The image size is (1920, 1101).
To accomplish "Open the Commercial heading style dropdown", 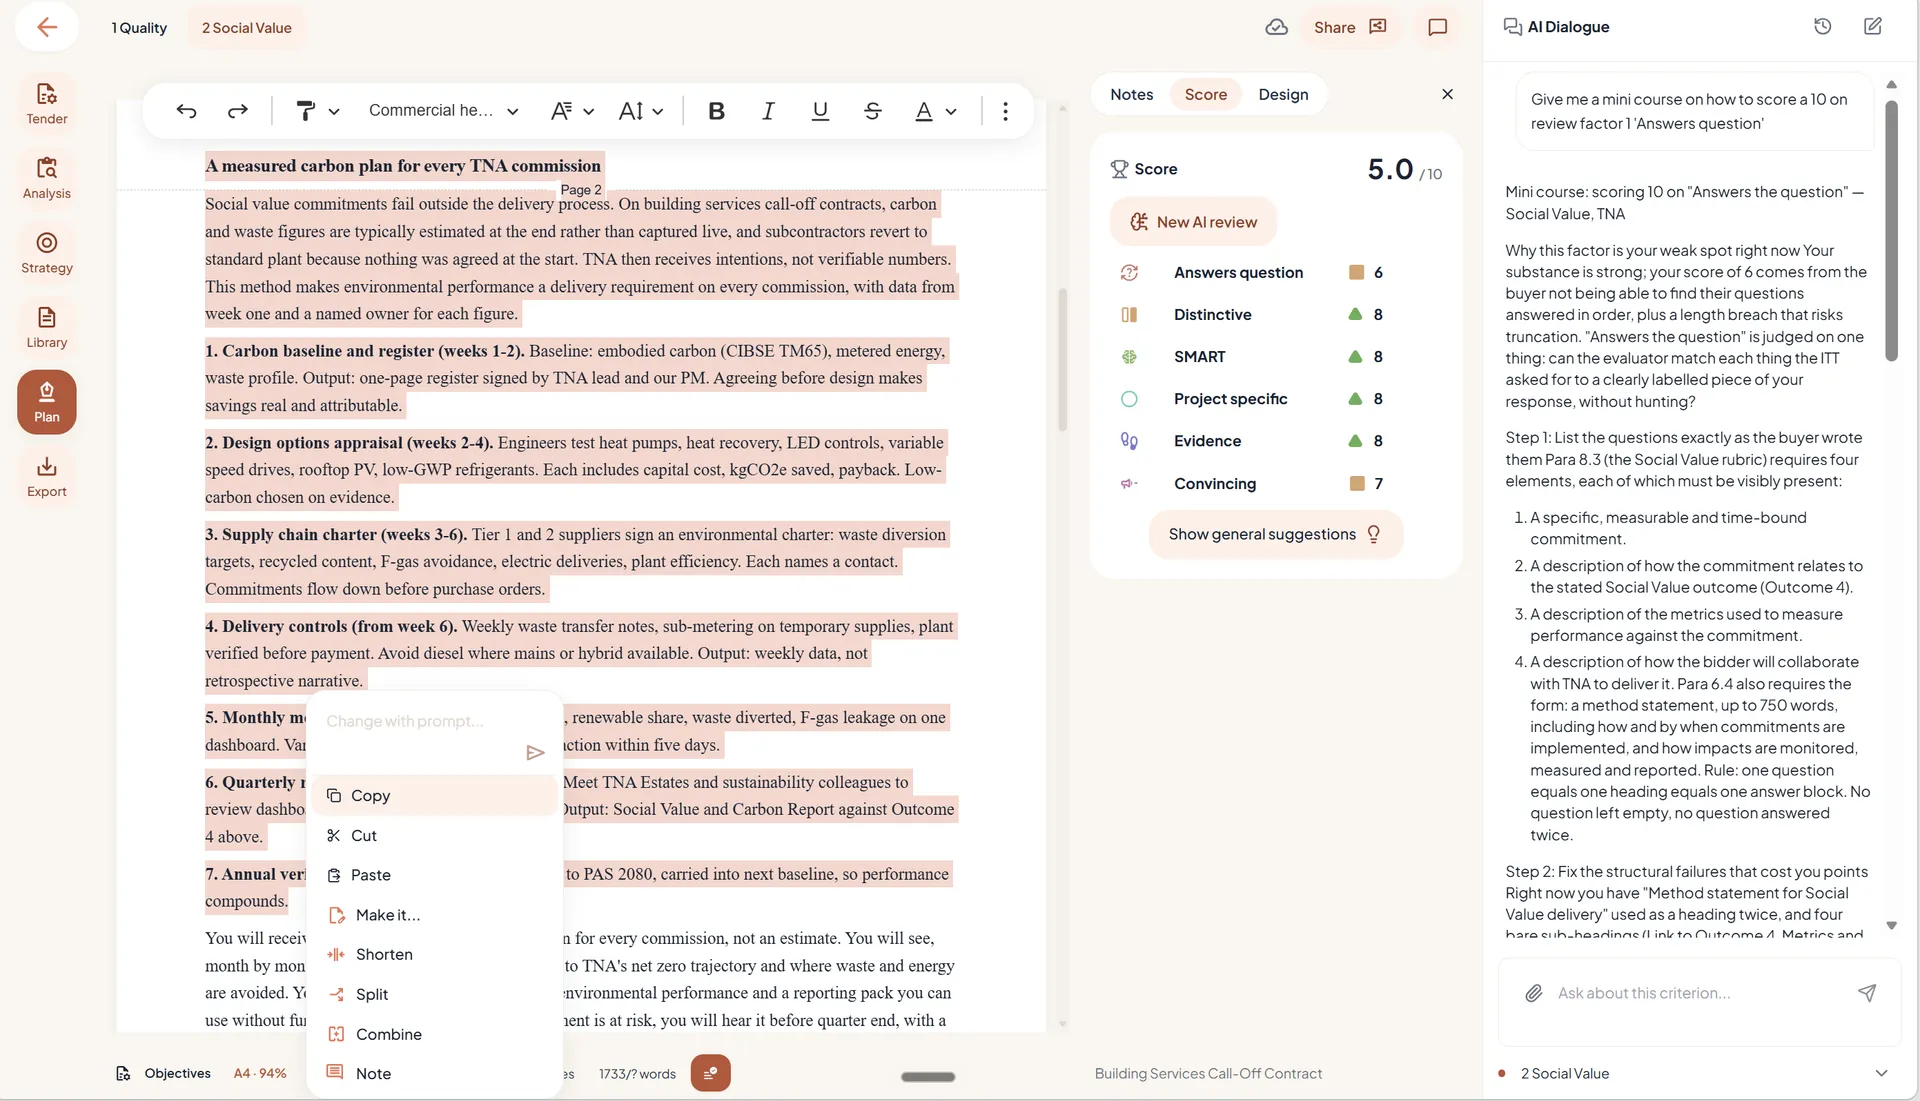I will [443, 111].
